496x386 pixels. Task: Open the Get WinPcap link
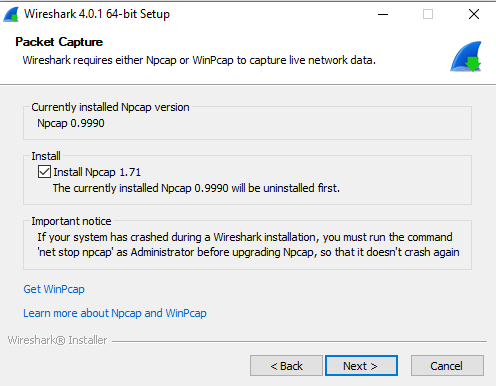coord(54,289)
